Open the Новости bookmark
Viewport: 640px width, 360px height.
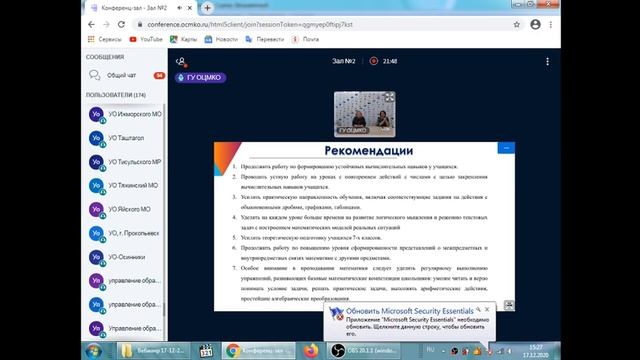point(221,39)
